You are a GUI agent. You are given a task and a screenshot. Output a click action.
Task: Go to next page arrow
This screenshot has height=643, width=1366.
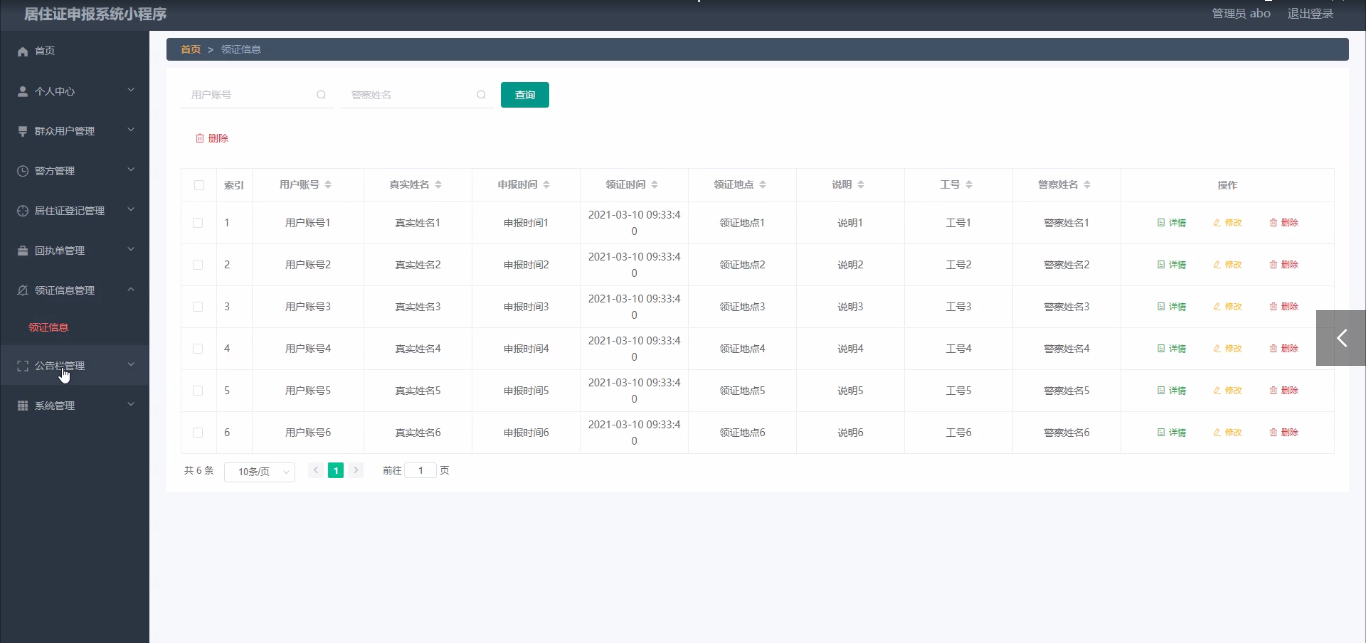[356, 470]
